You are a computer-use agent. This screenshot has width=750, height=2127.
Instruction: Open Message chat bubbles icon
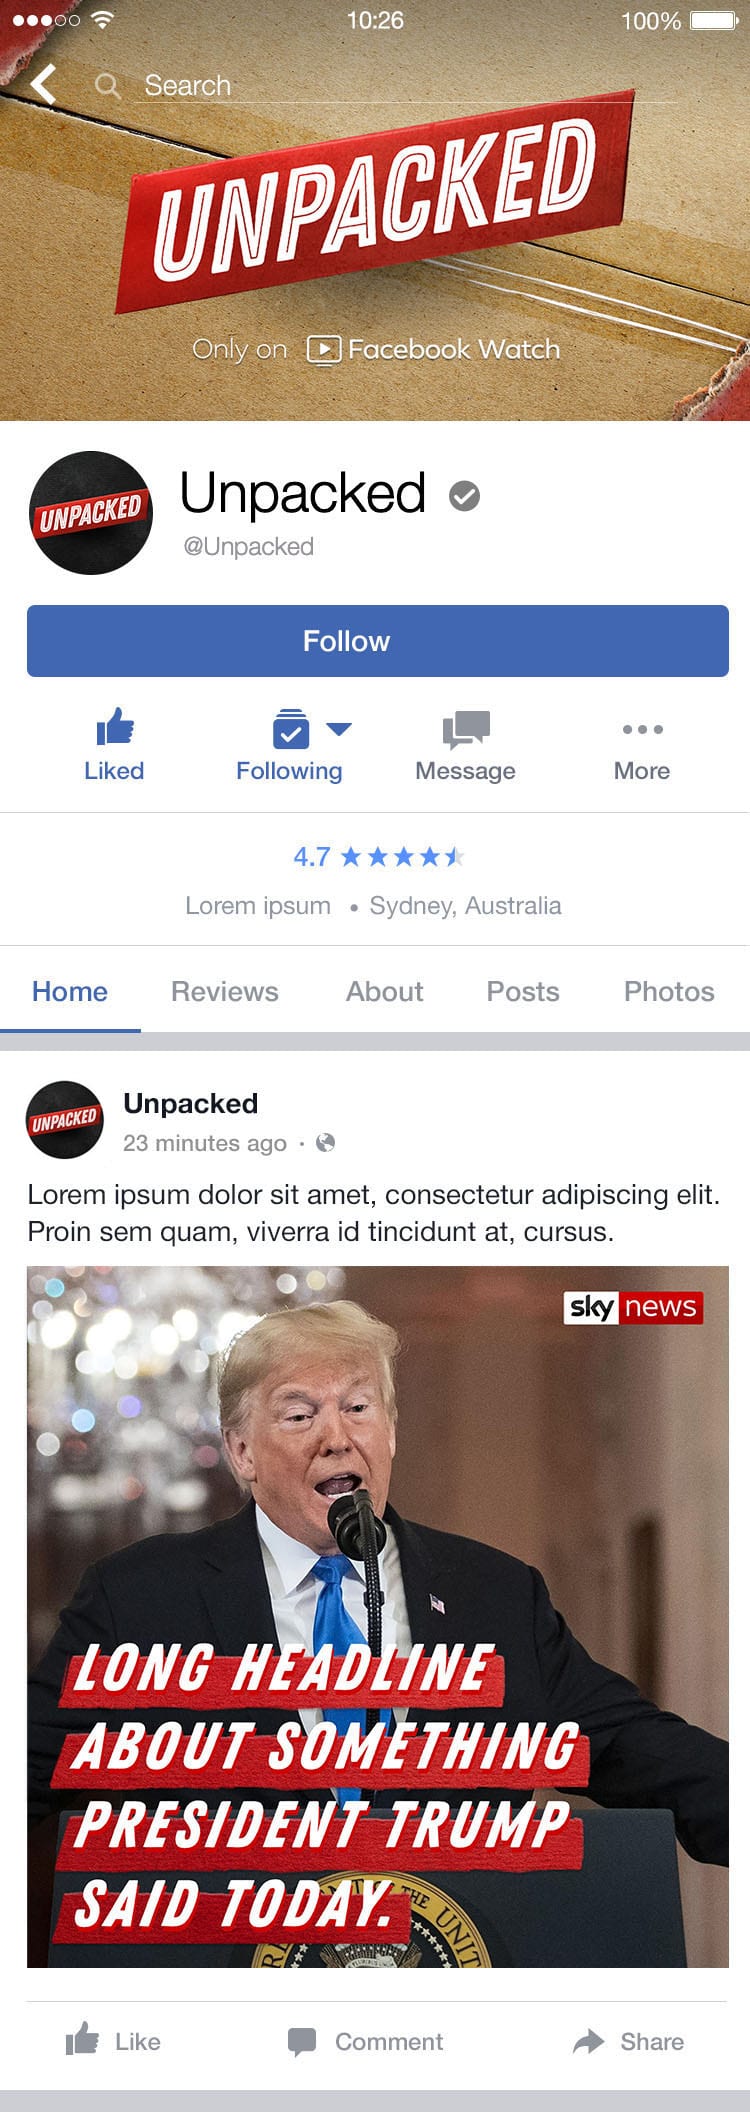[x=466, y=730]
